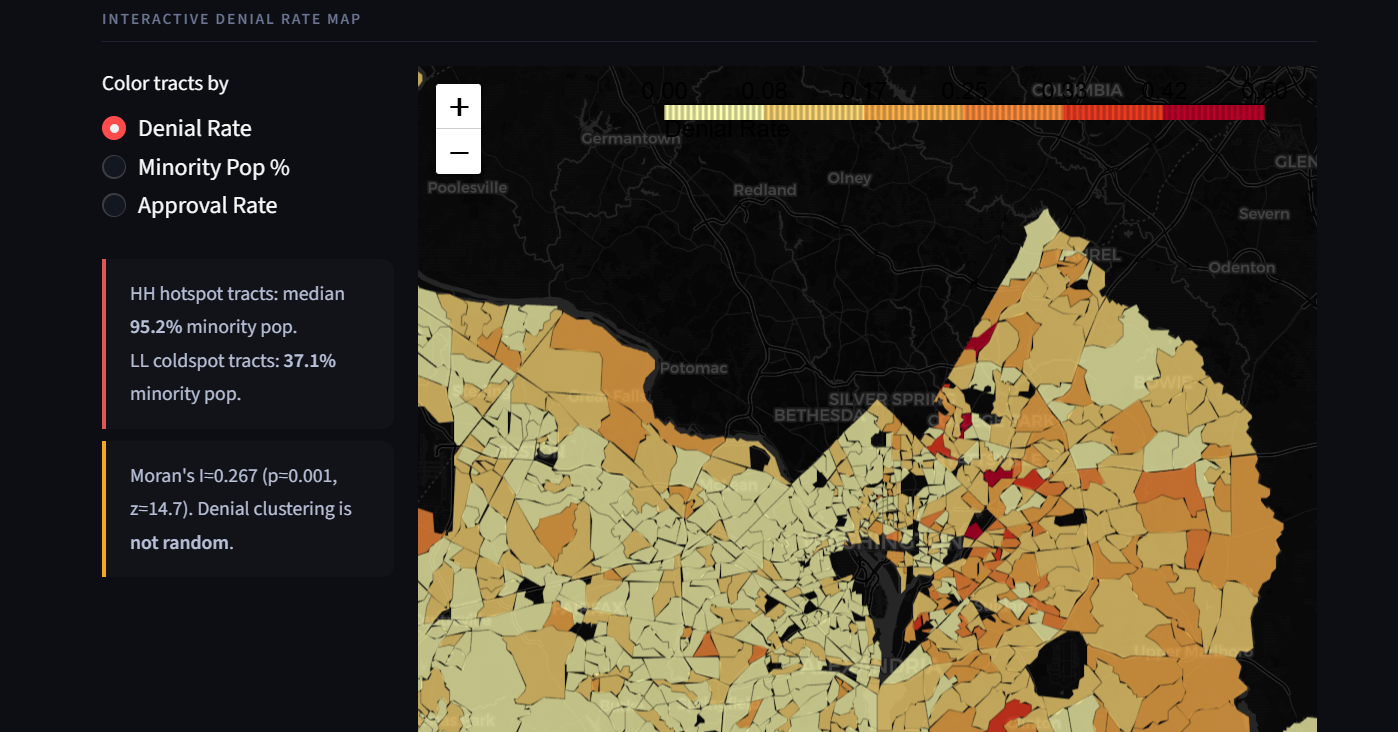This screenshot has height=732, width=1398.
Task: Click the 'Color tracts by' label
Action: tap(165, 83)
